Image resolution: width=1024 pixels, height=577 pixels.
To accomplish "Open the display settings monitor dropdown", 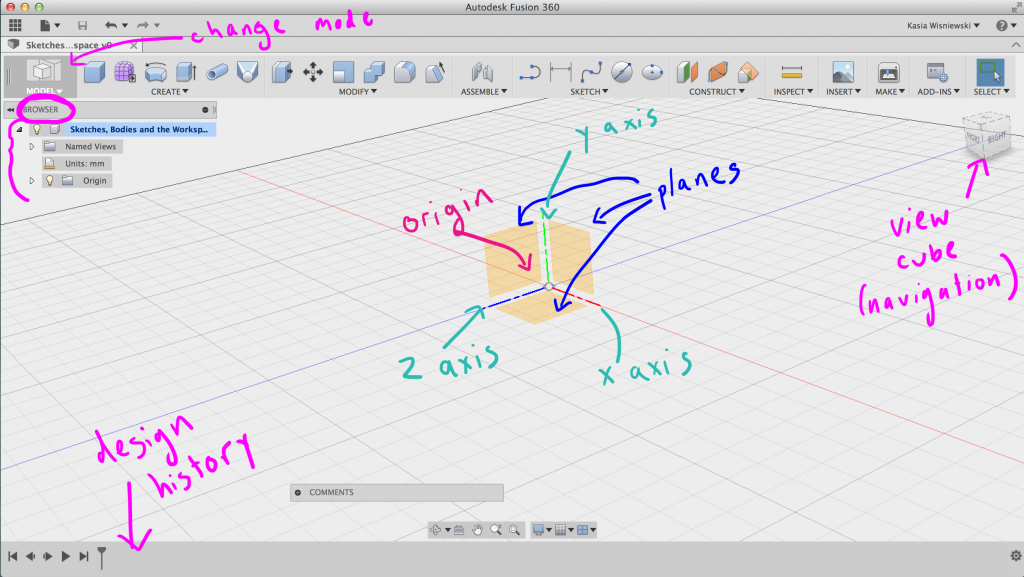I will [x=541, y=530].
